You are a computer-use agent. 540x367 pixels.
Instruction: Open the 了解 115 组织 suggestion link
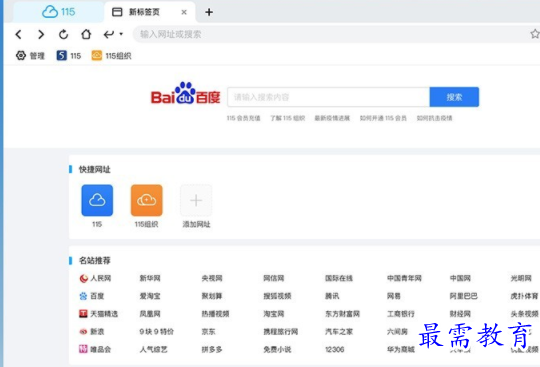click(288, 118)
